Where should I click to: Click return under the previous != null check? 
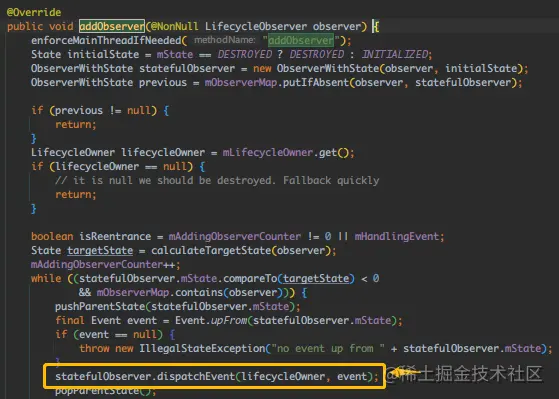[x=74, y=124]
